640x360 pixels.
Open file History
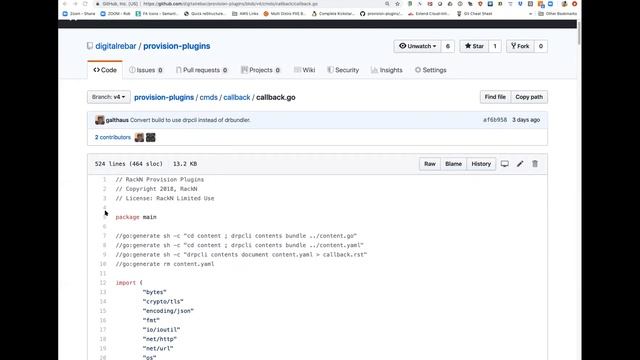click(x=481, y=164)
